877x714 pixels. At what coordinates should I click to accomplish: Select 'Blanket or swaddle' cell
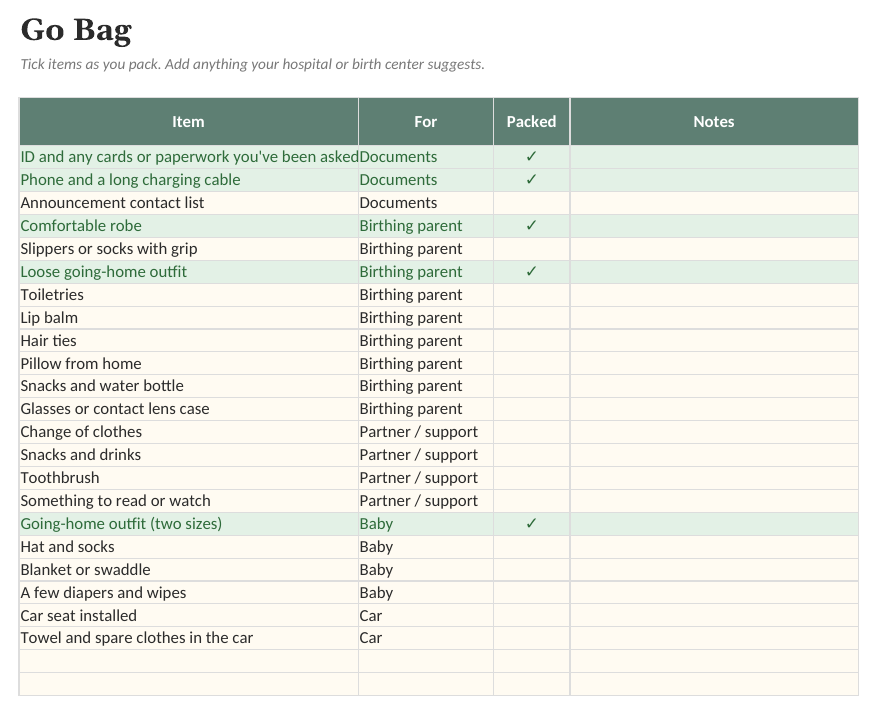(x=188, y=570)
